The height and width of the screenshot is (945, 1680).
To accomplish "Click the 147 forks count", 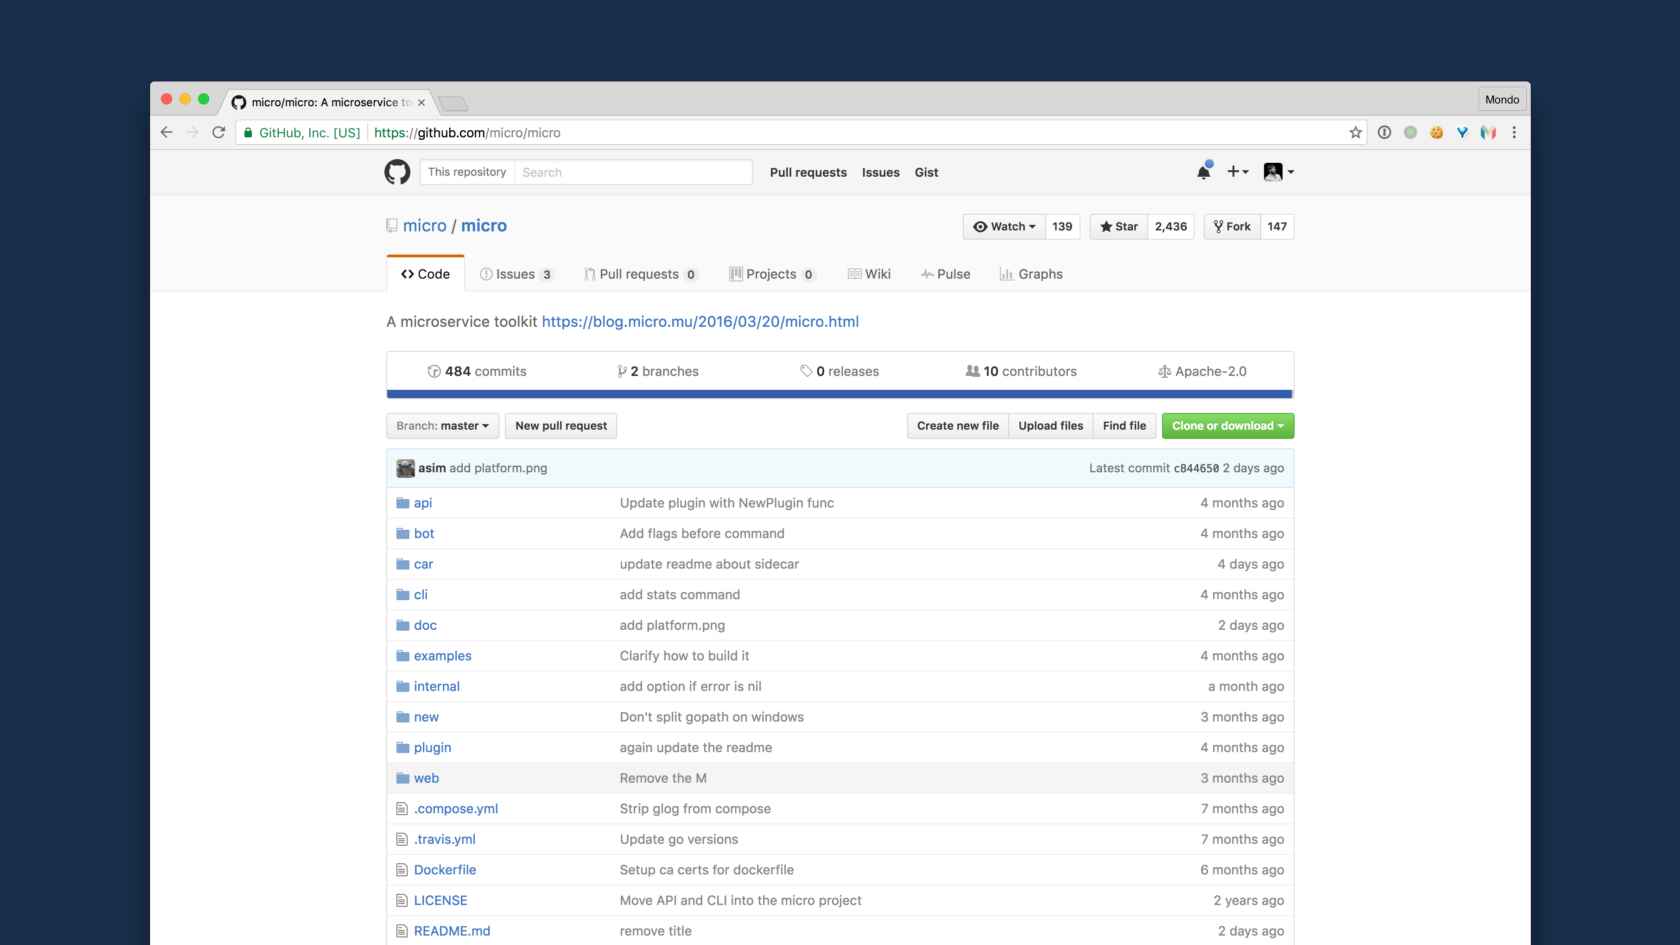I will click(1277, 227).
